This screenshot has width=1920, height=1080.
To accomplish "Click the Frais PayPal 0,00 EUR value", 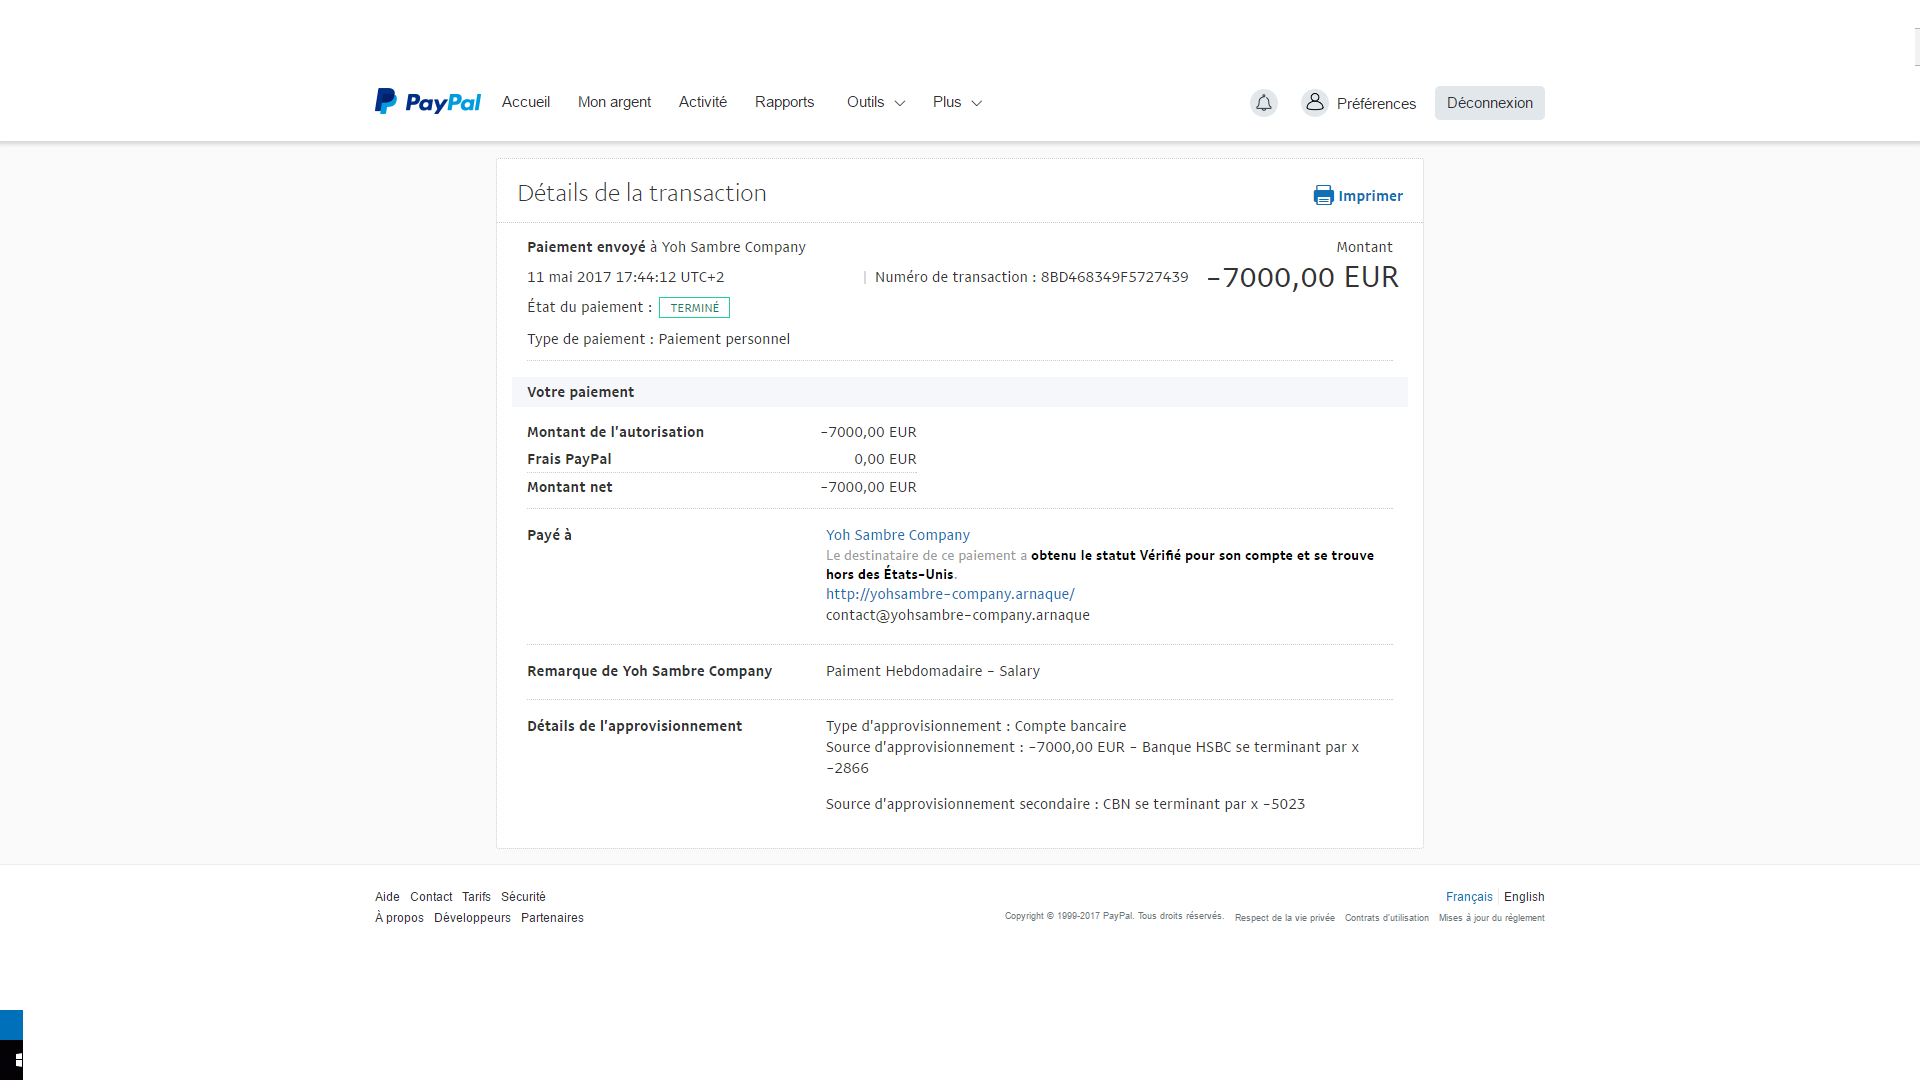I will coord(885,459).
